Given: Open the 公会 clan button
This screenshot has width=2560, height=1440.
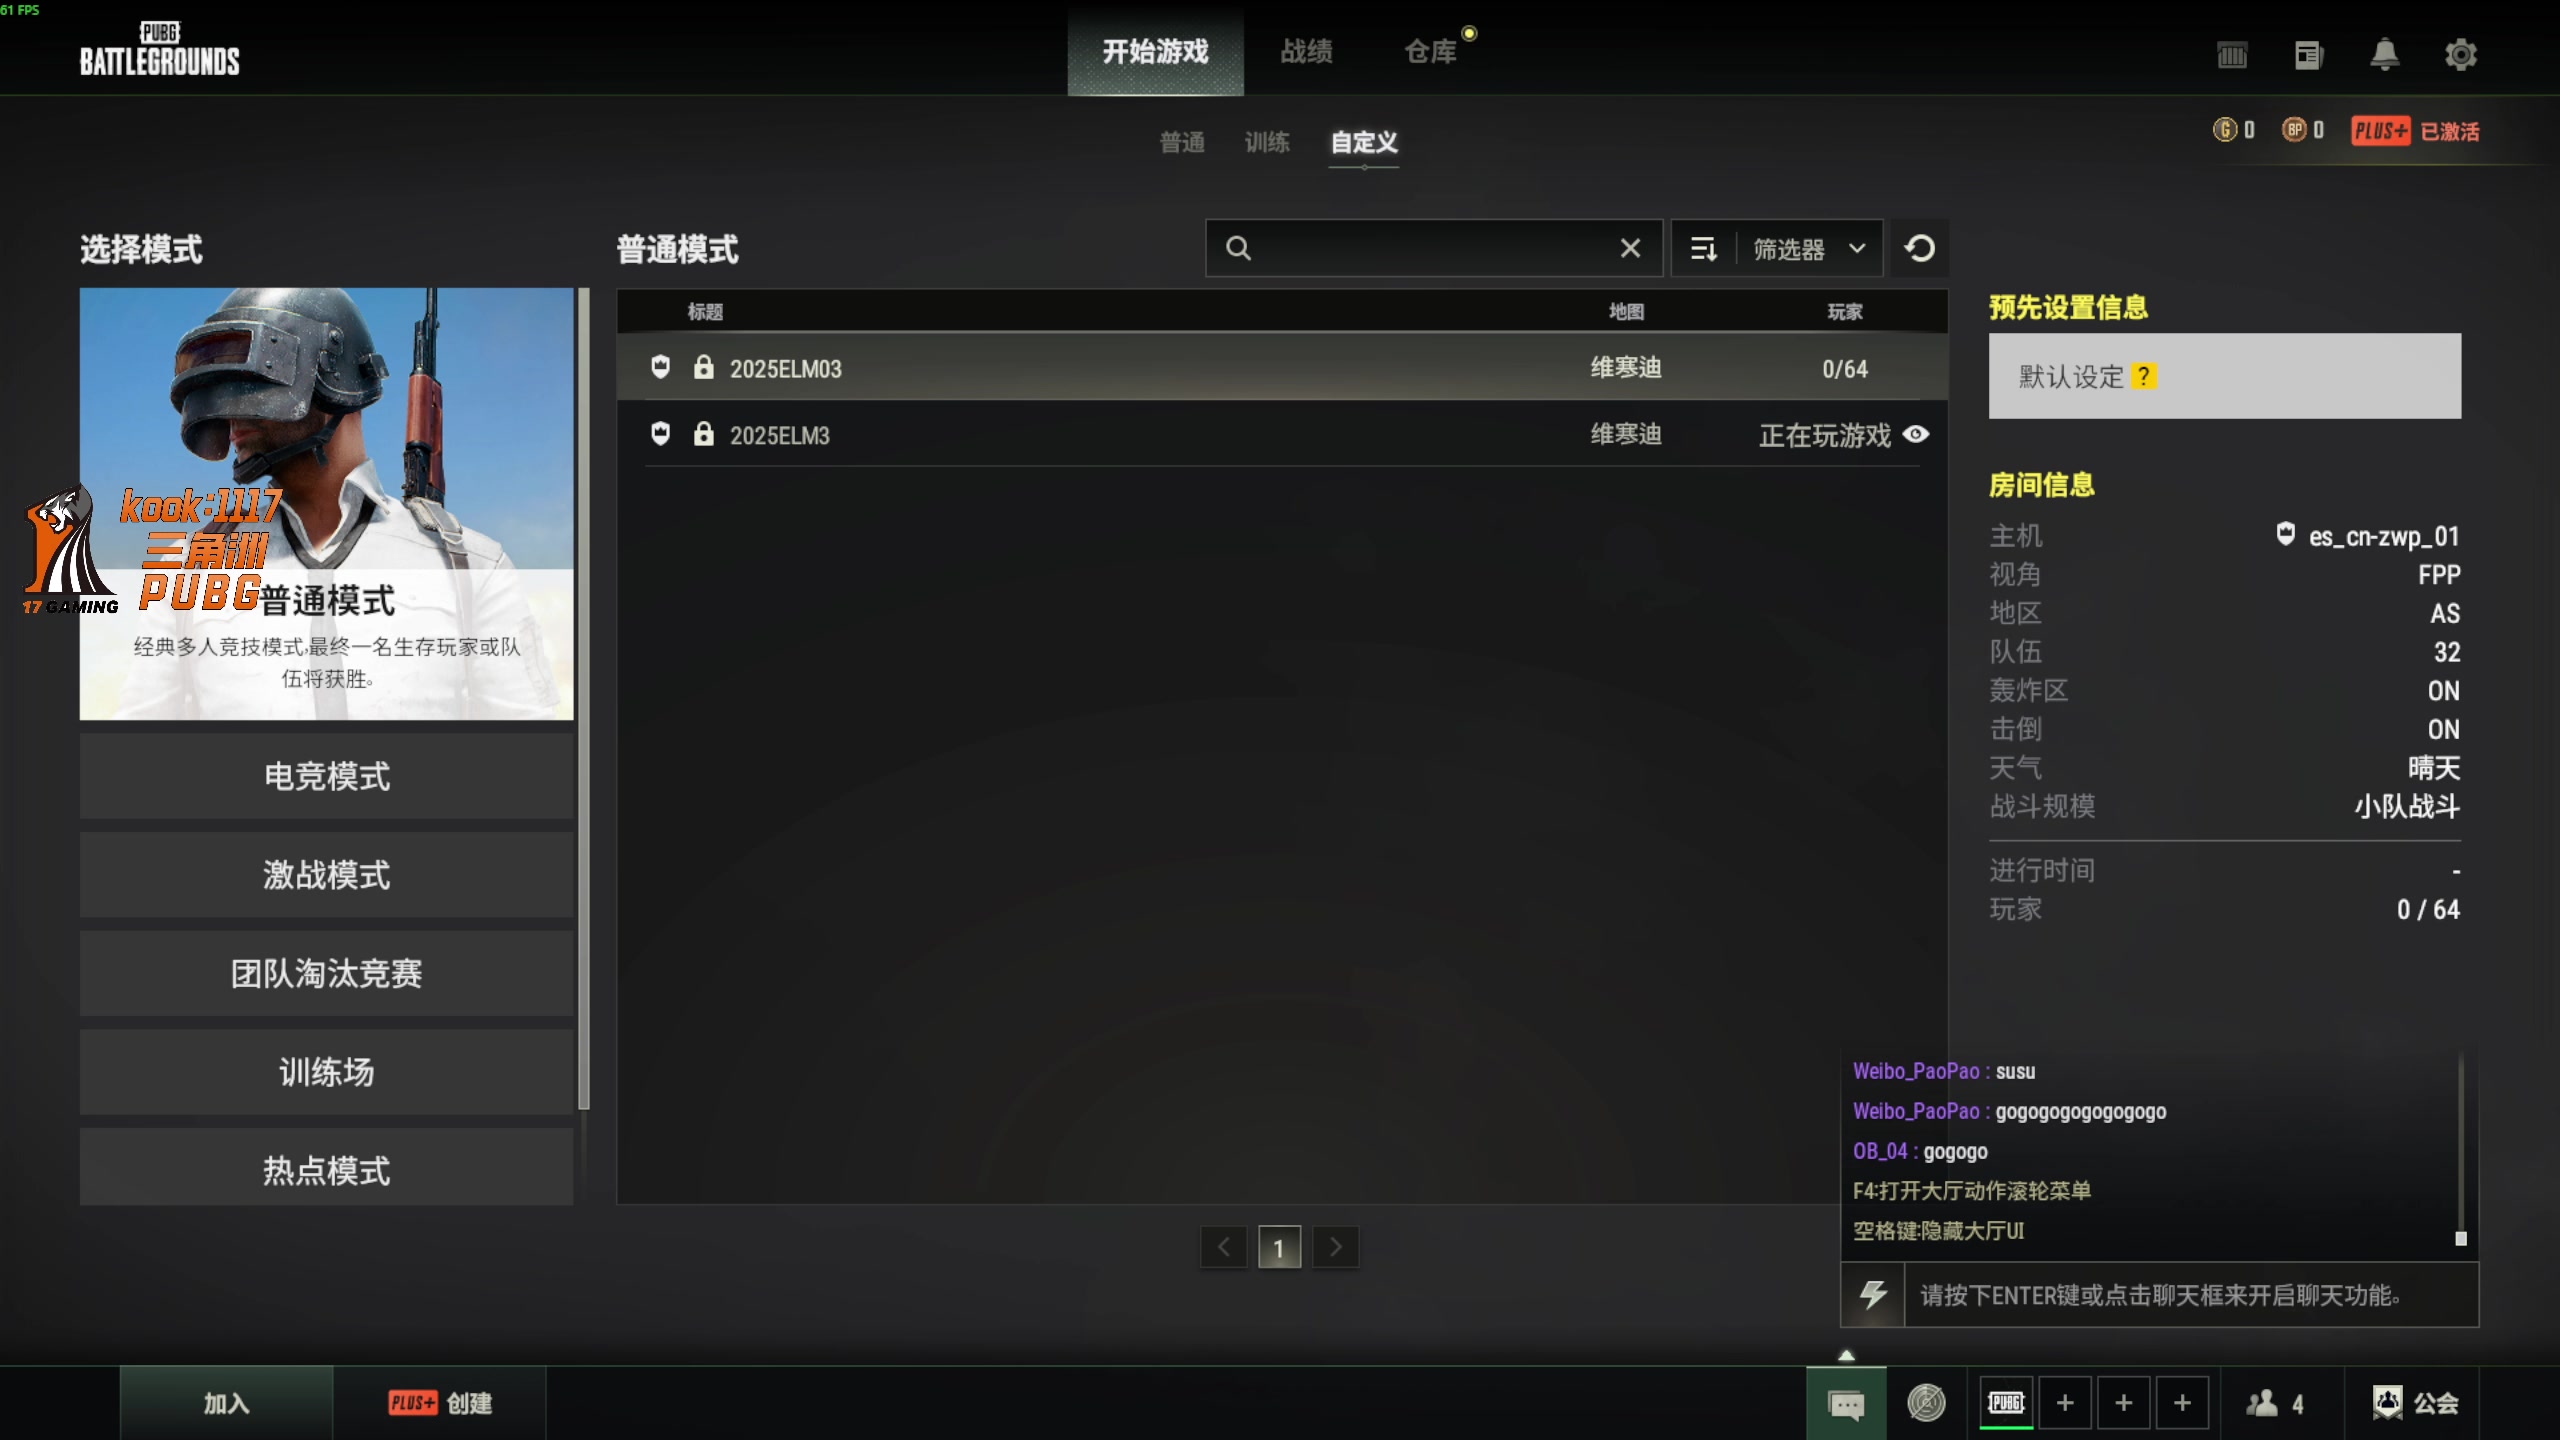Looking at the screenshot, I should tap(2415, 1403).
